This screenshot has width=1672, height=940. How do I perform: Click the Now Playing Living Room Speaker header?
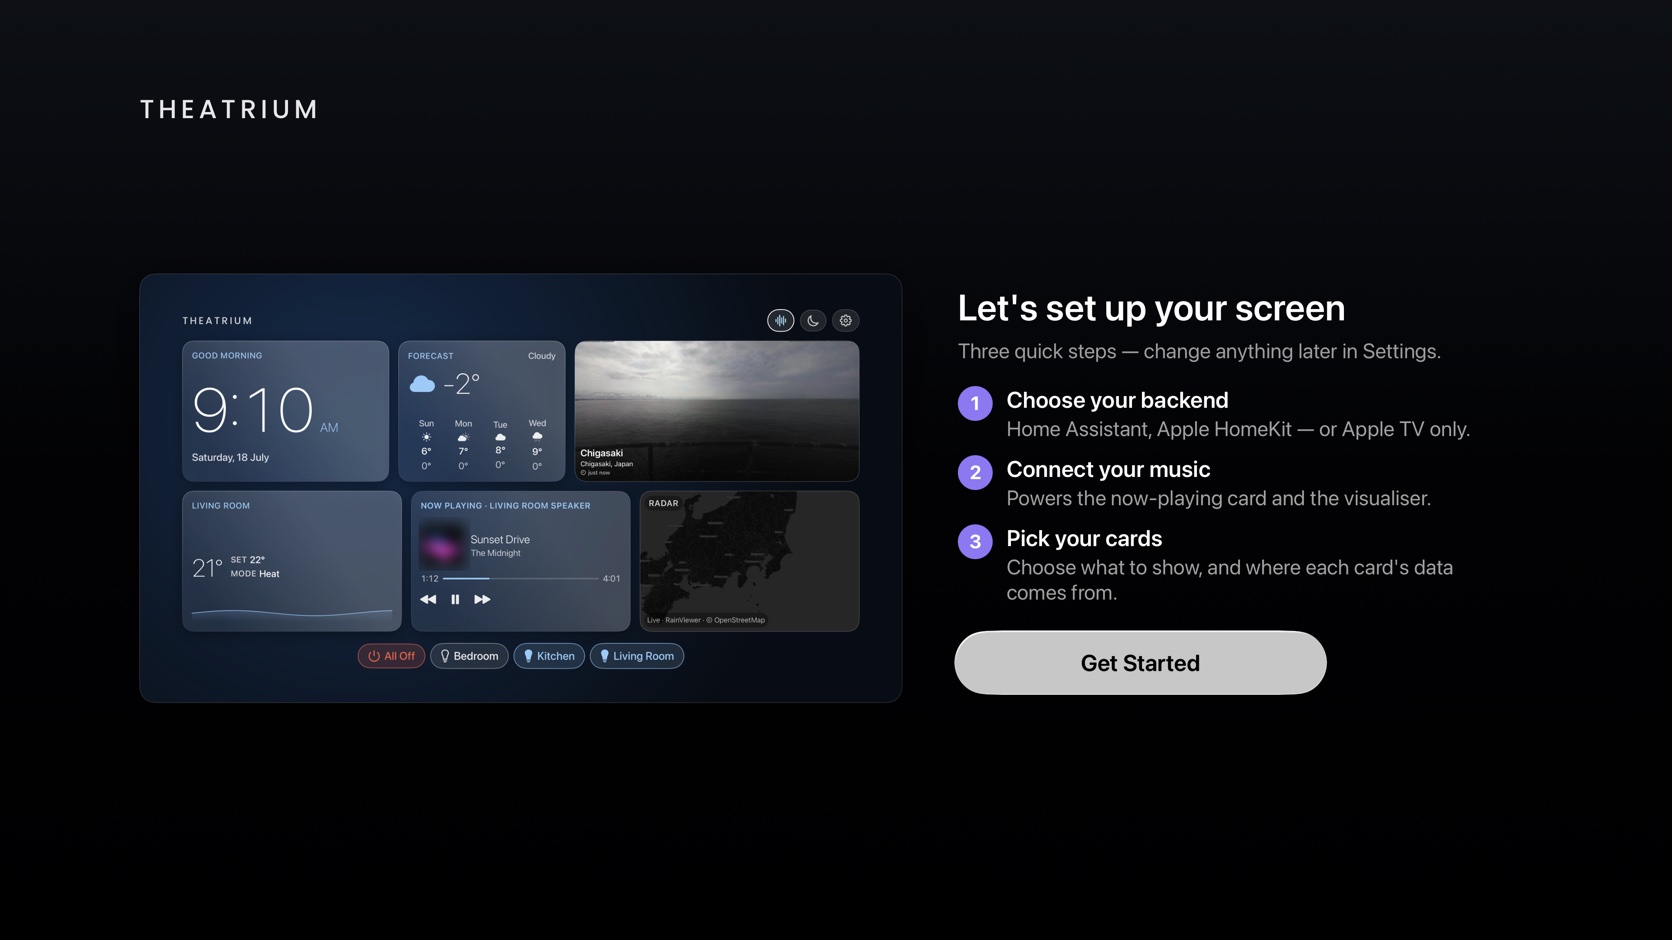[x=505, y=506]
